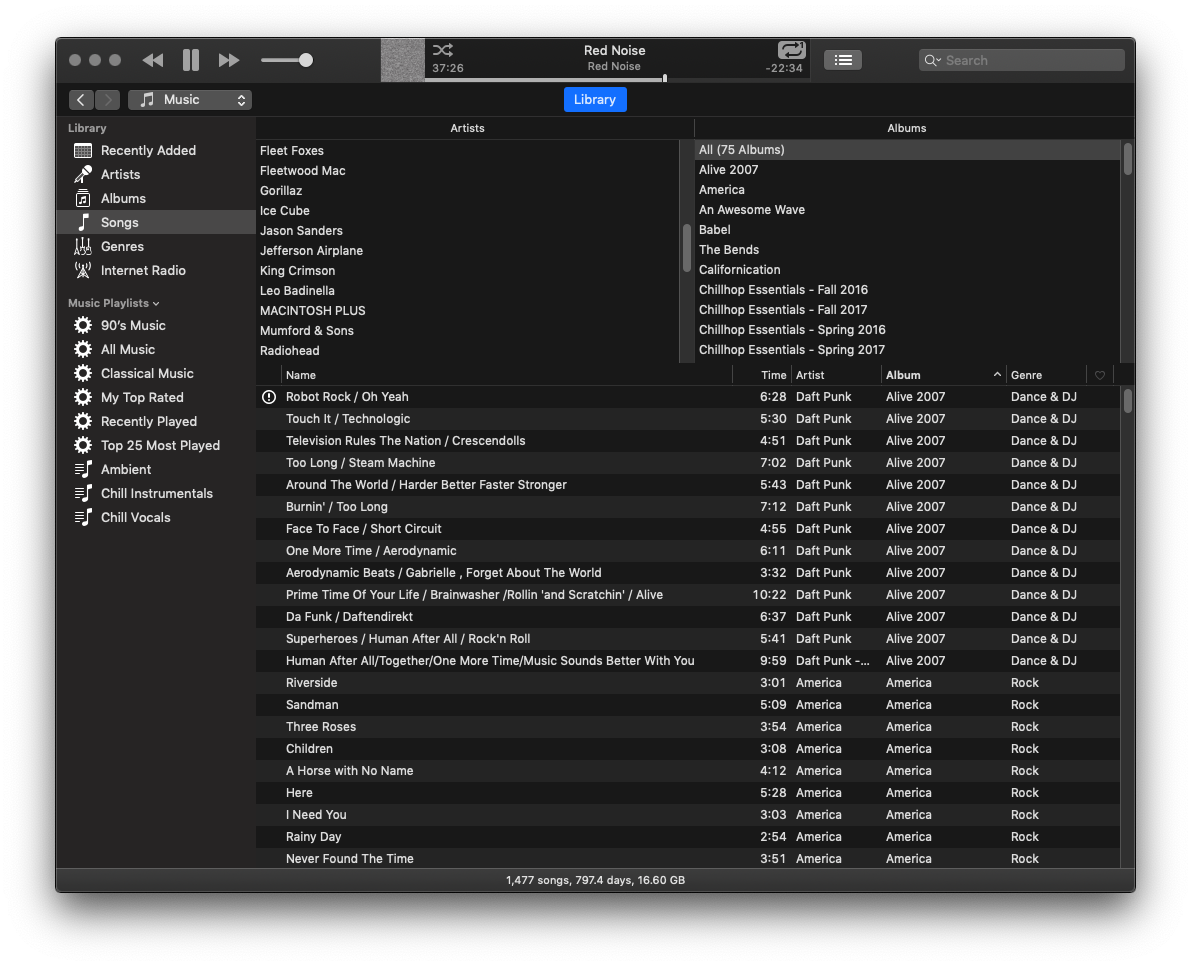Toggle the remaining time display -22:34
Viewport: 1191px width, 966px height.
click(x=784, y=68)
